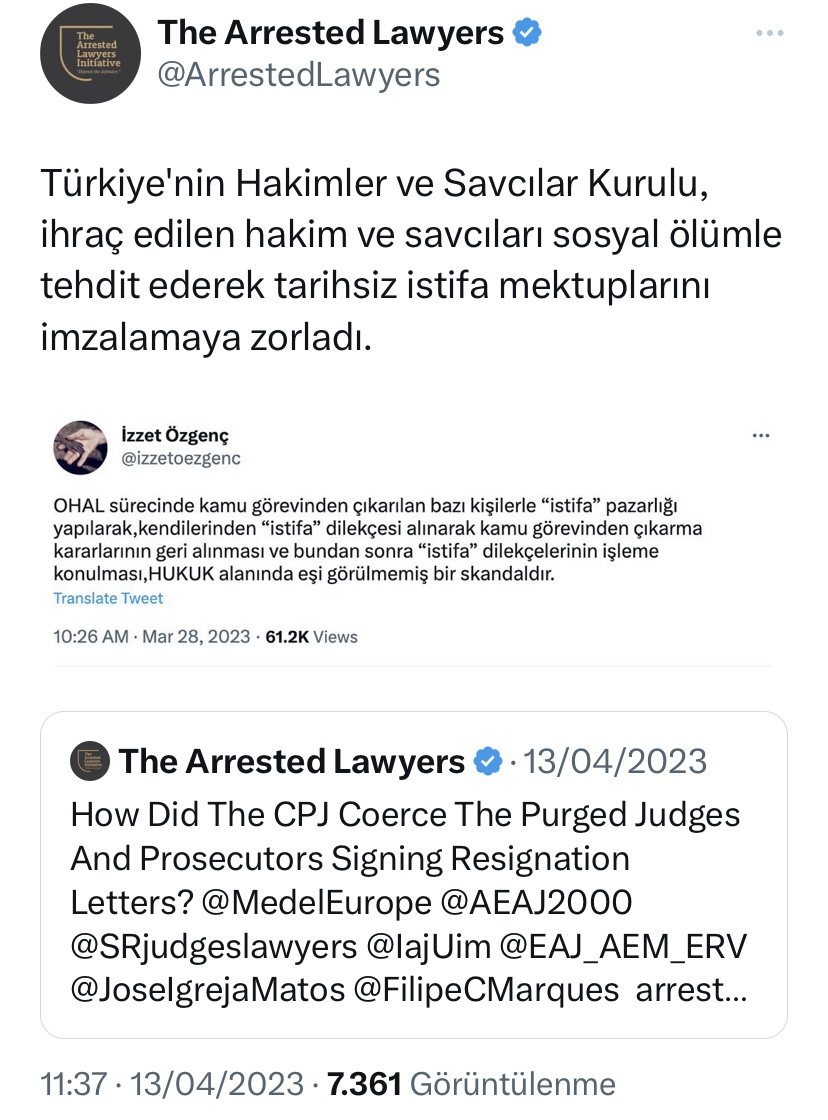Click the @FilipeCMarques mention
This screenshot has height=1120, width=828.
tap(487, 990)
